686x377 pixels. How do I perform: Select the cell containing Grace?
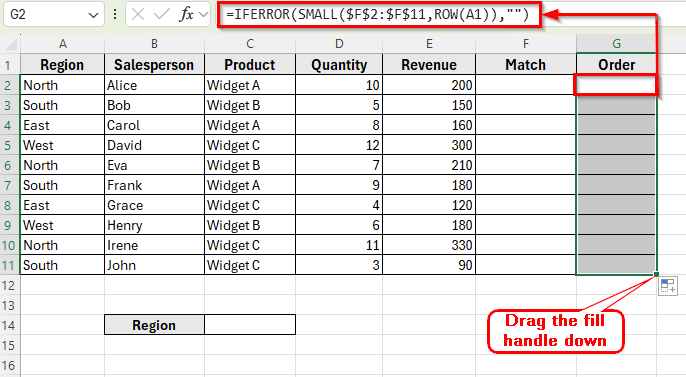click(x=154, y=205)
